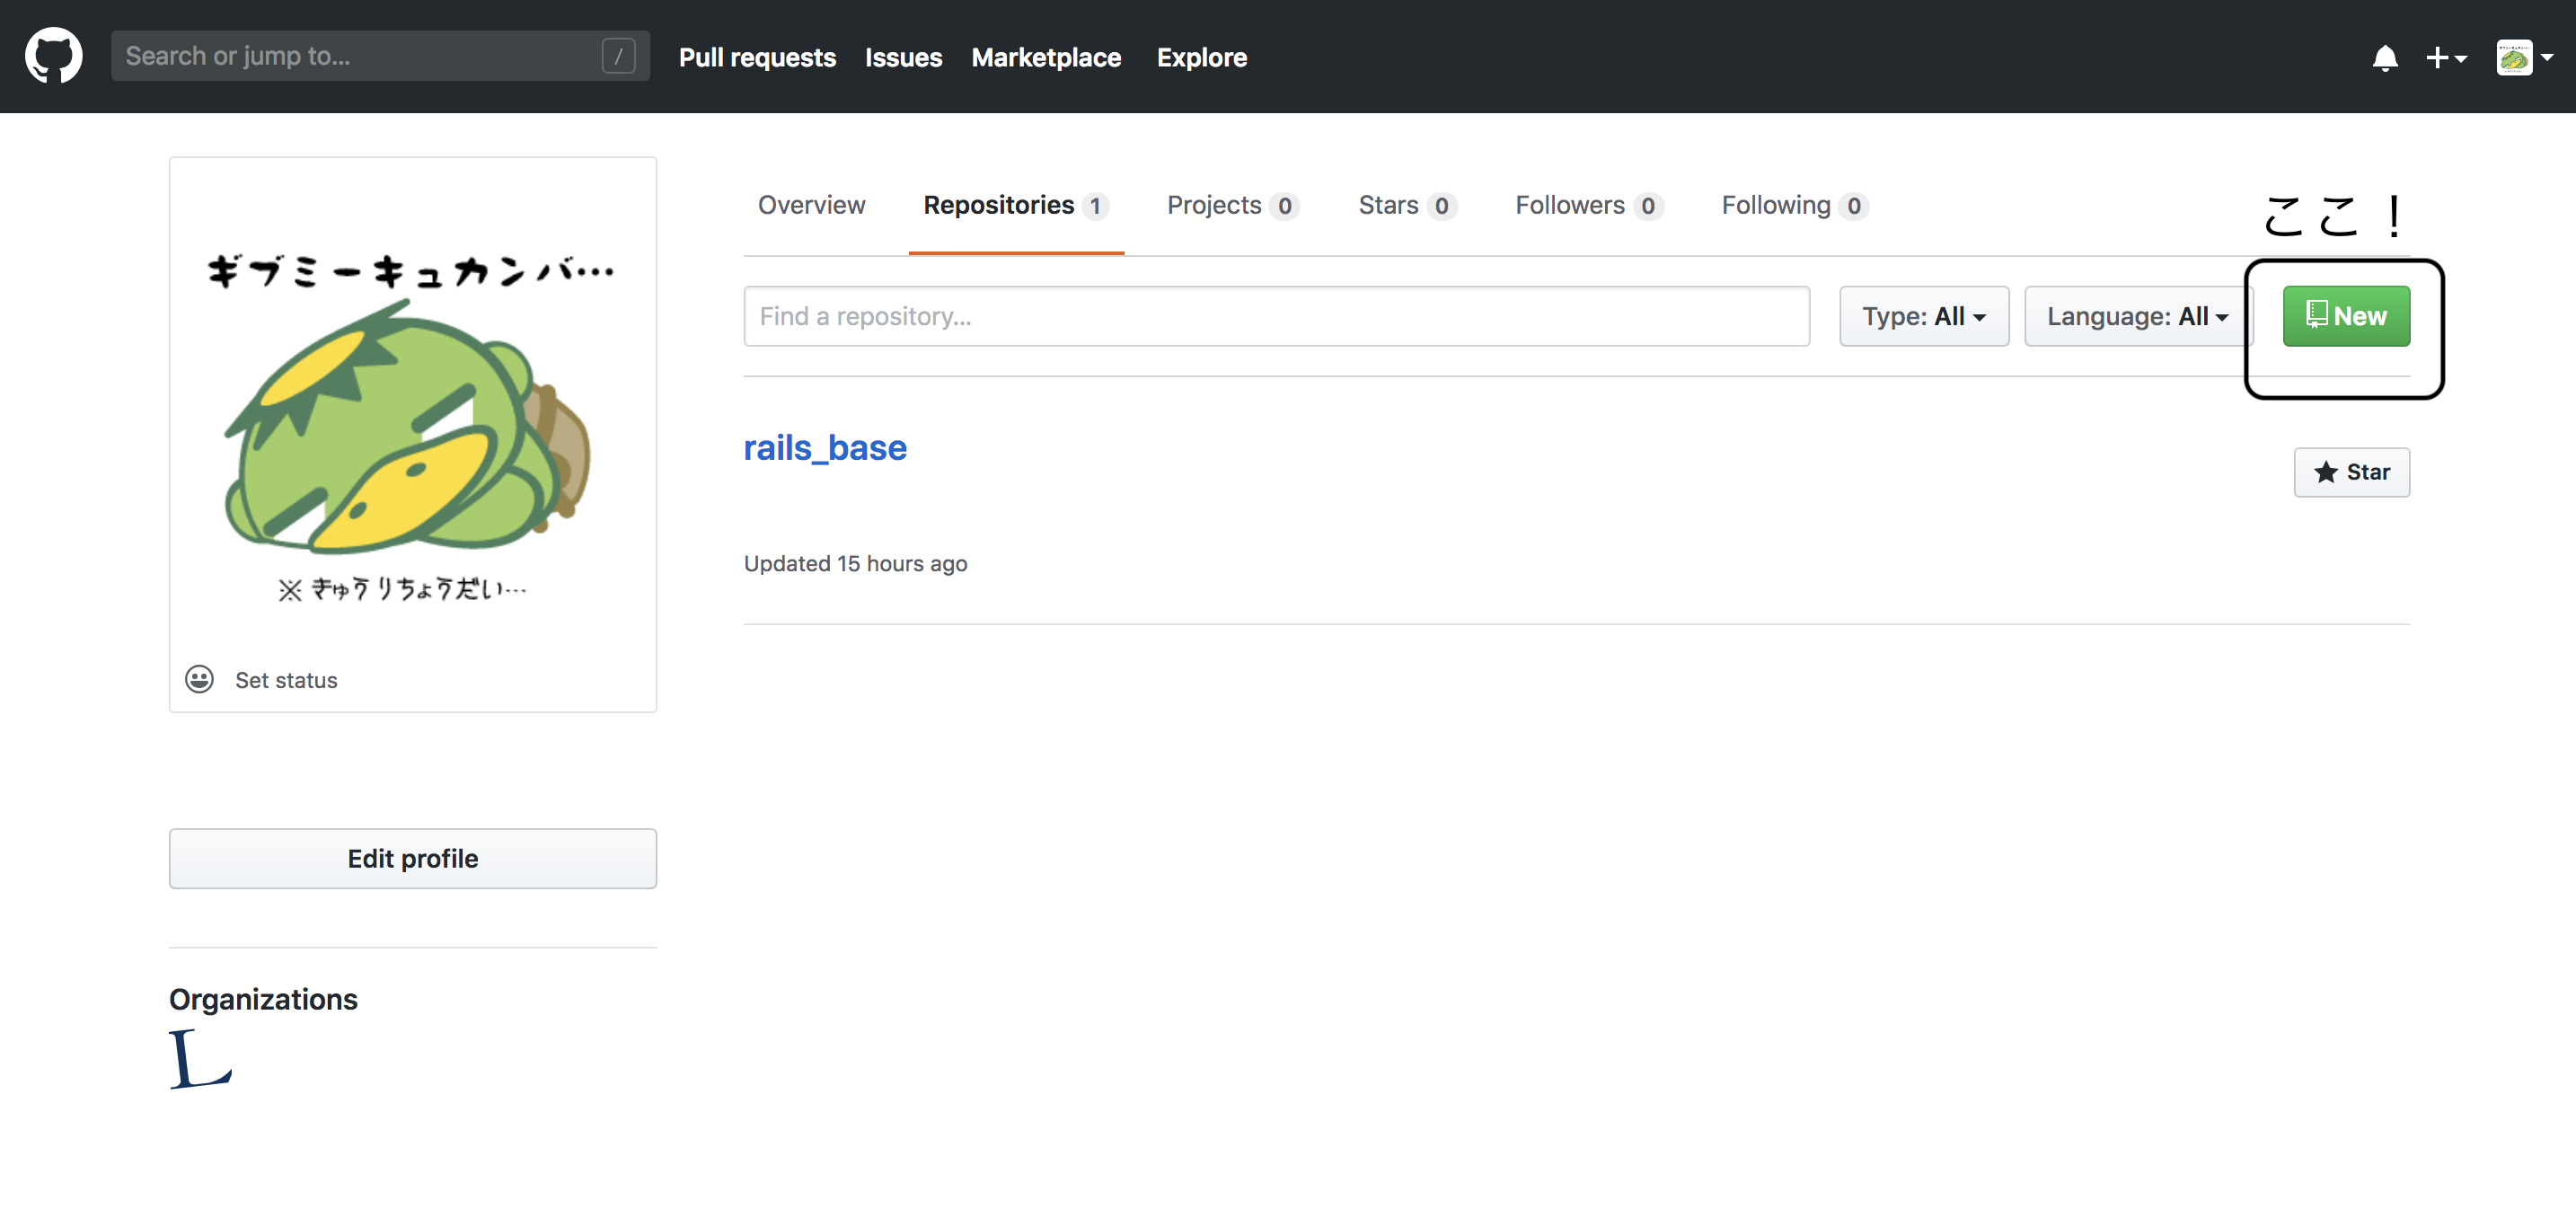2576x1209 pixels.
Task: Select the Repositories tab
Action: 1016,205
